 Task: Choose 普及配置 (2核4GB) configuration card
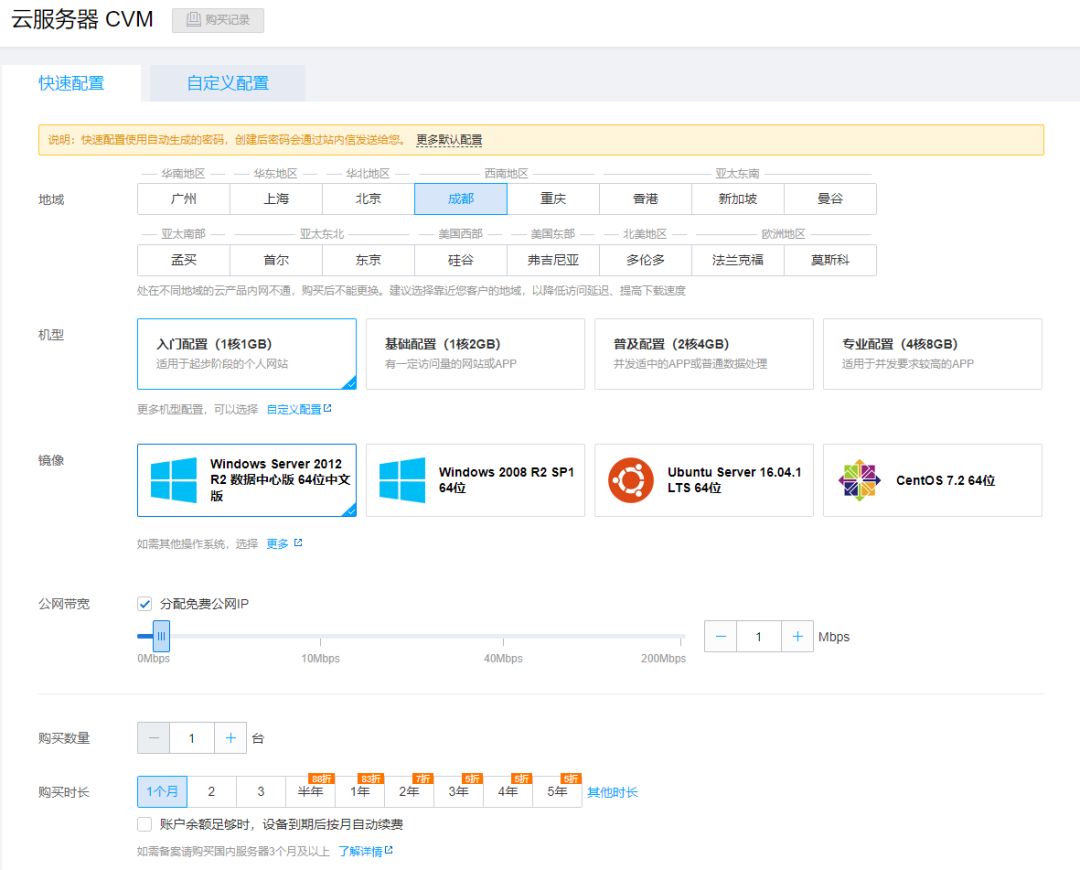(x=702, y=352)
